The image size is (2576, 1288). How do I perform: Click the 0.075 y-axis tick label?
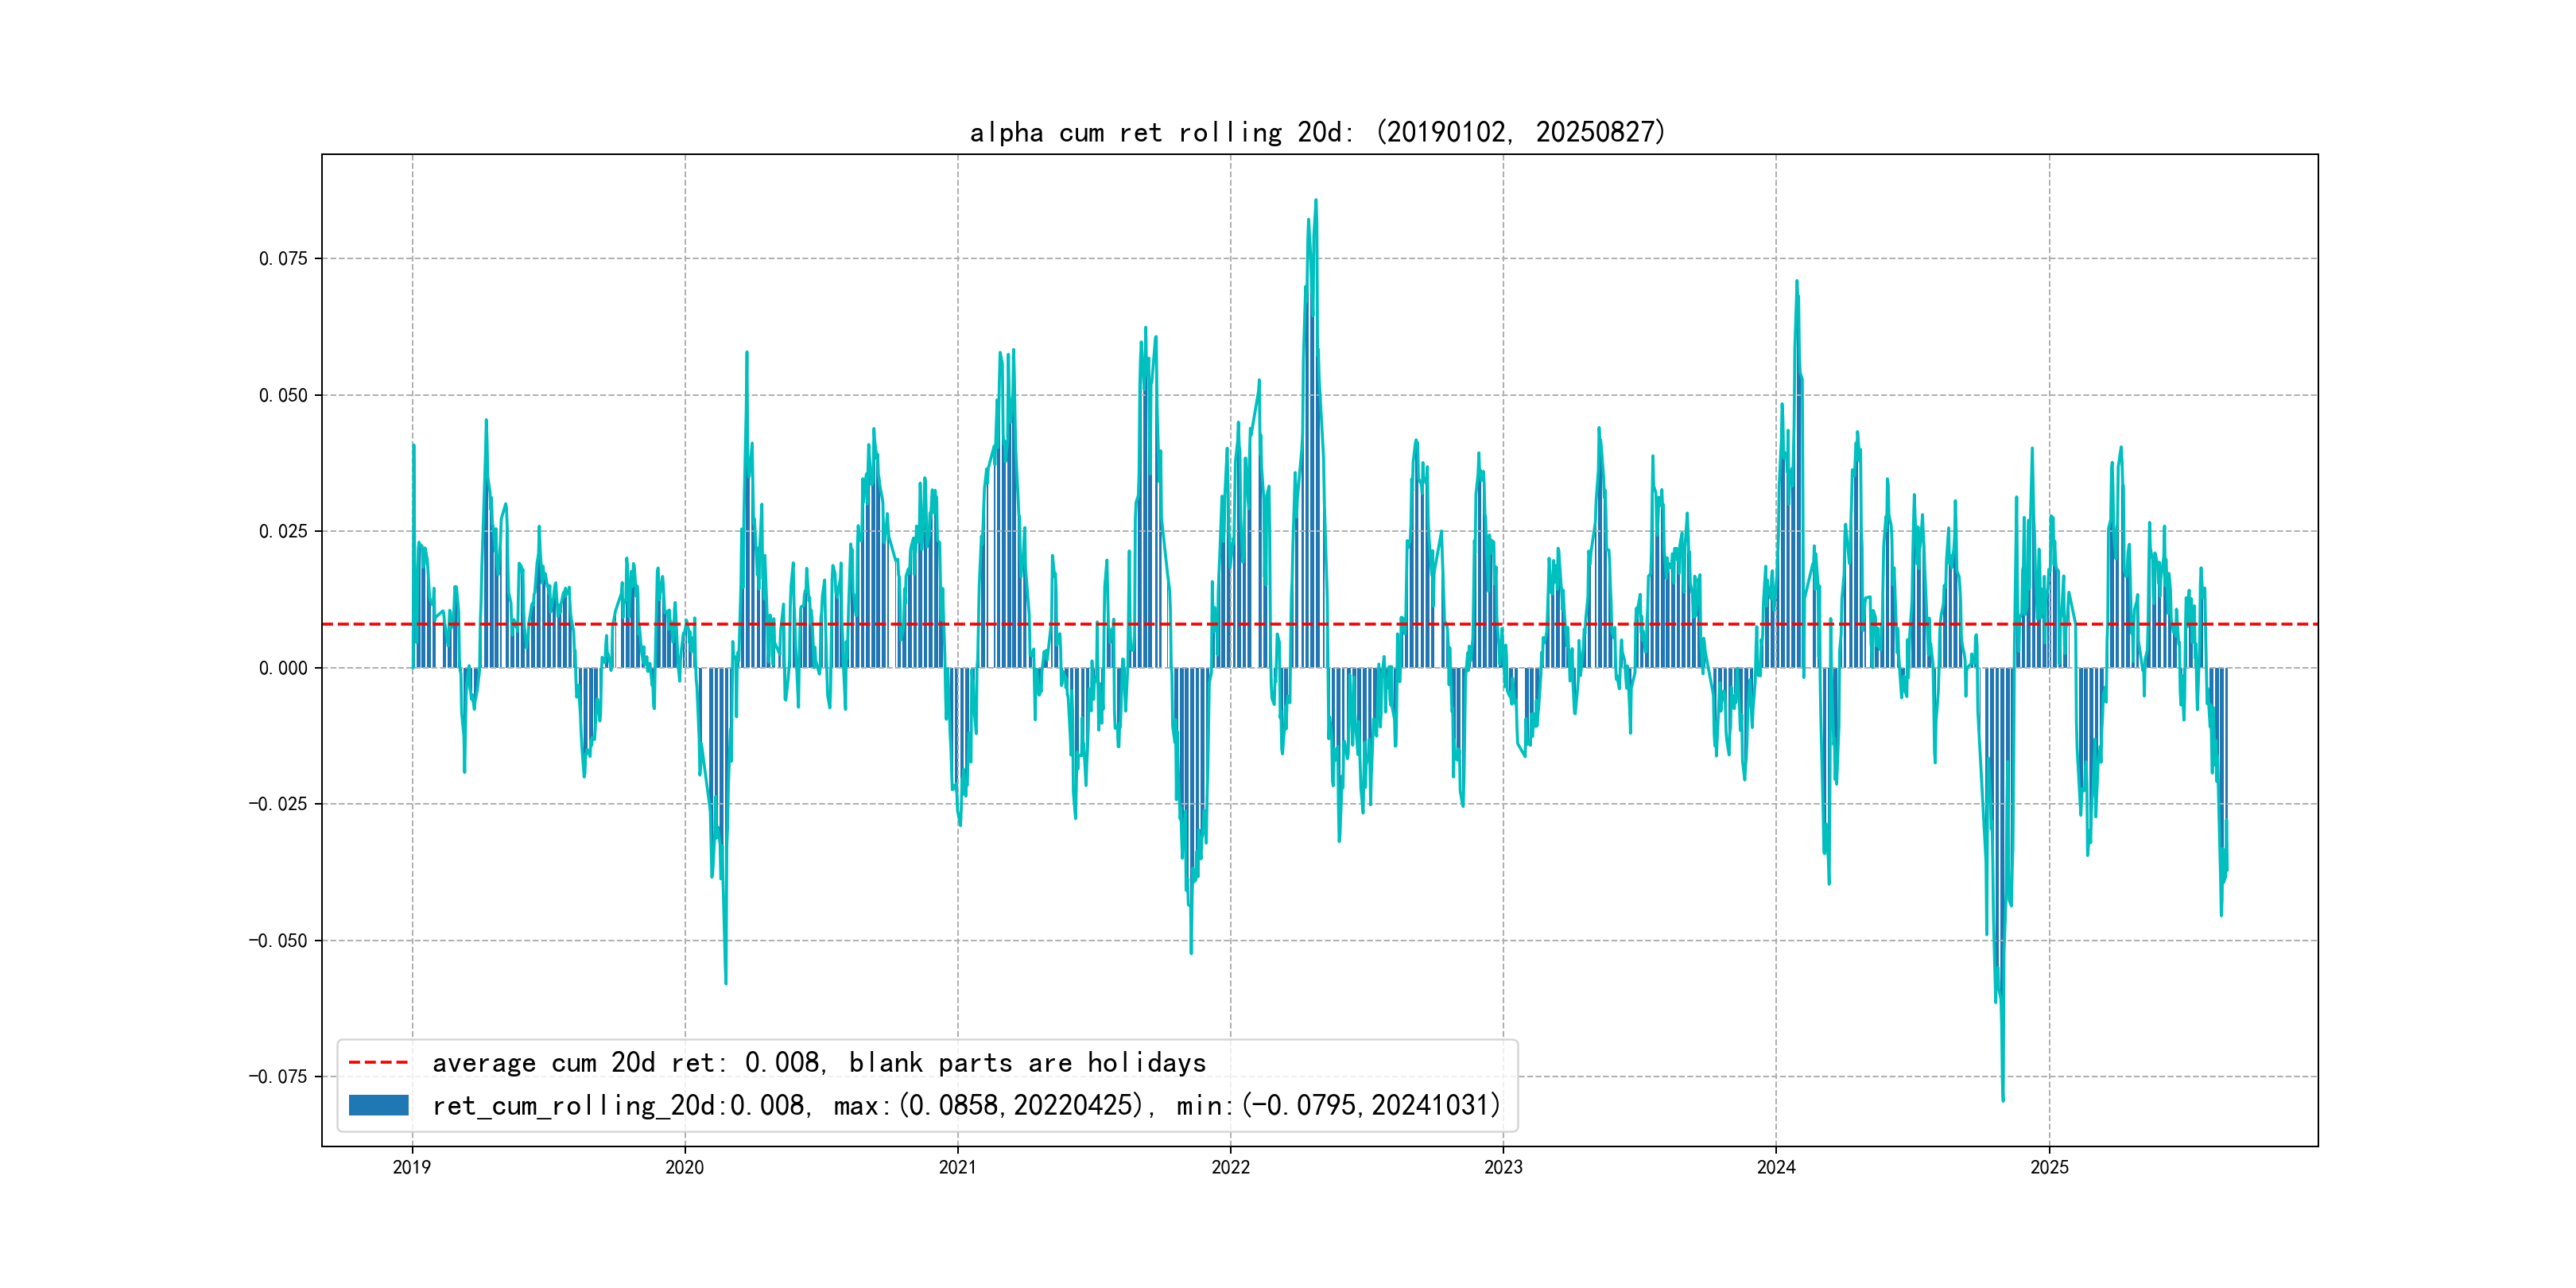pos(283,259)
